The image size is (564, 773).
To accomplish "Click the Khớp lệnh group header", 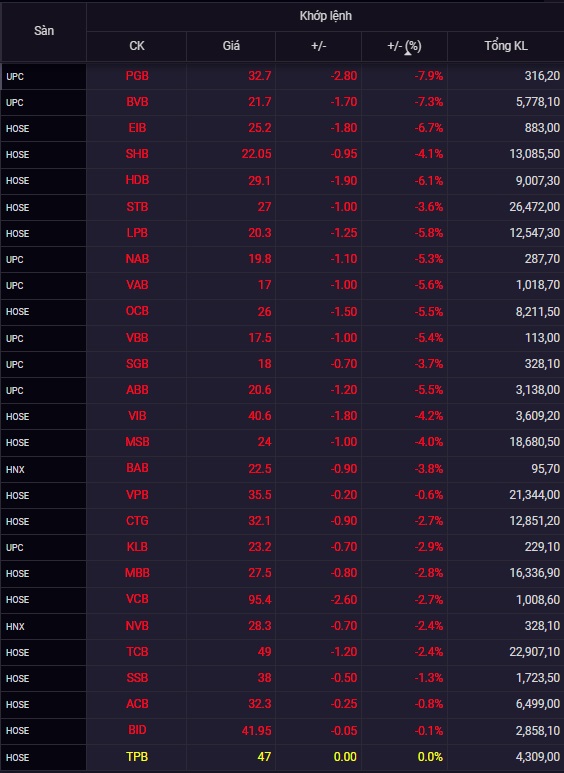I will (325, 16).
